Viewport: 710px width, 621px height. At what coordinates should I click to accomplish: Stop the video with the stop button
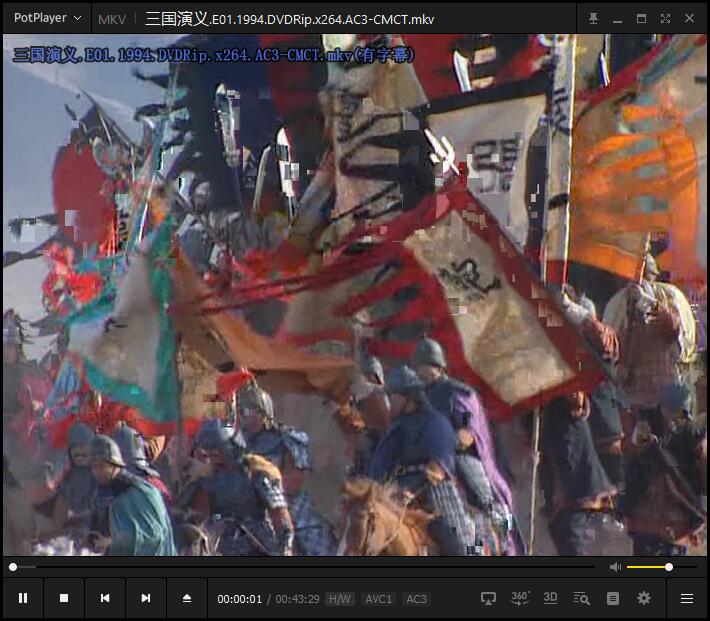pyautogui.click(x=64, y=598)
